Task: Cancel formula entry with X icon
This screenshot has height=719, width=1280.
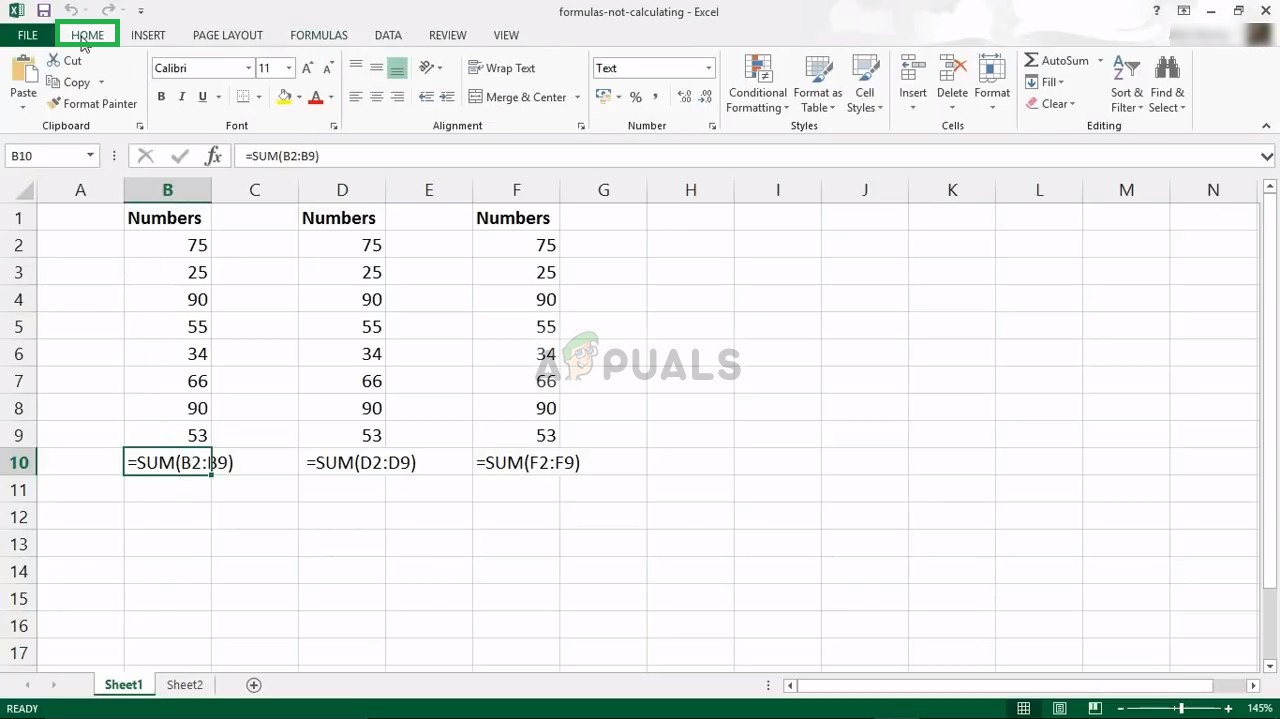Action: pyautogui.click(x=146, y=156)
